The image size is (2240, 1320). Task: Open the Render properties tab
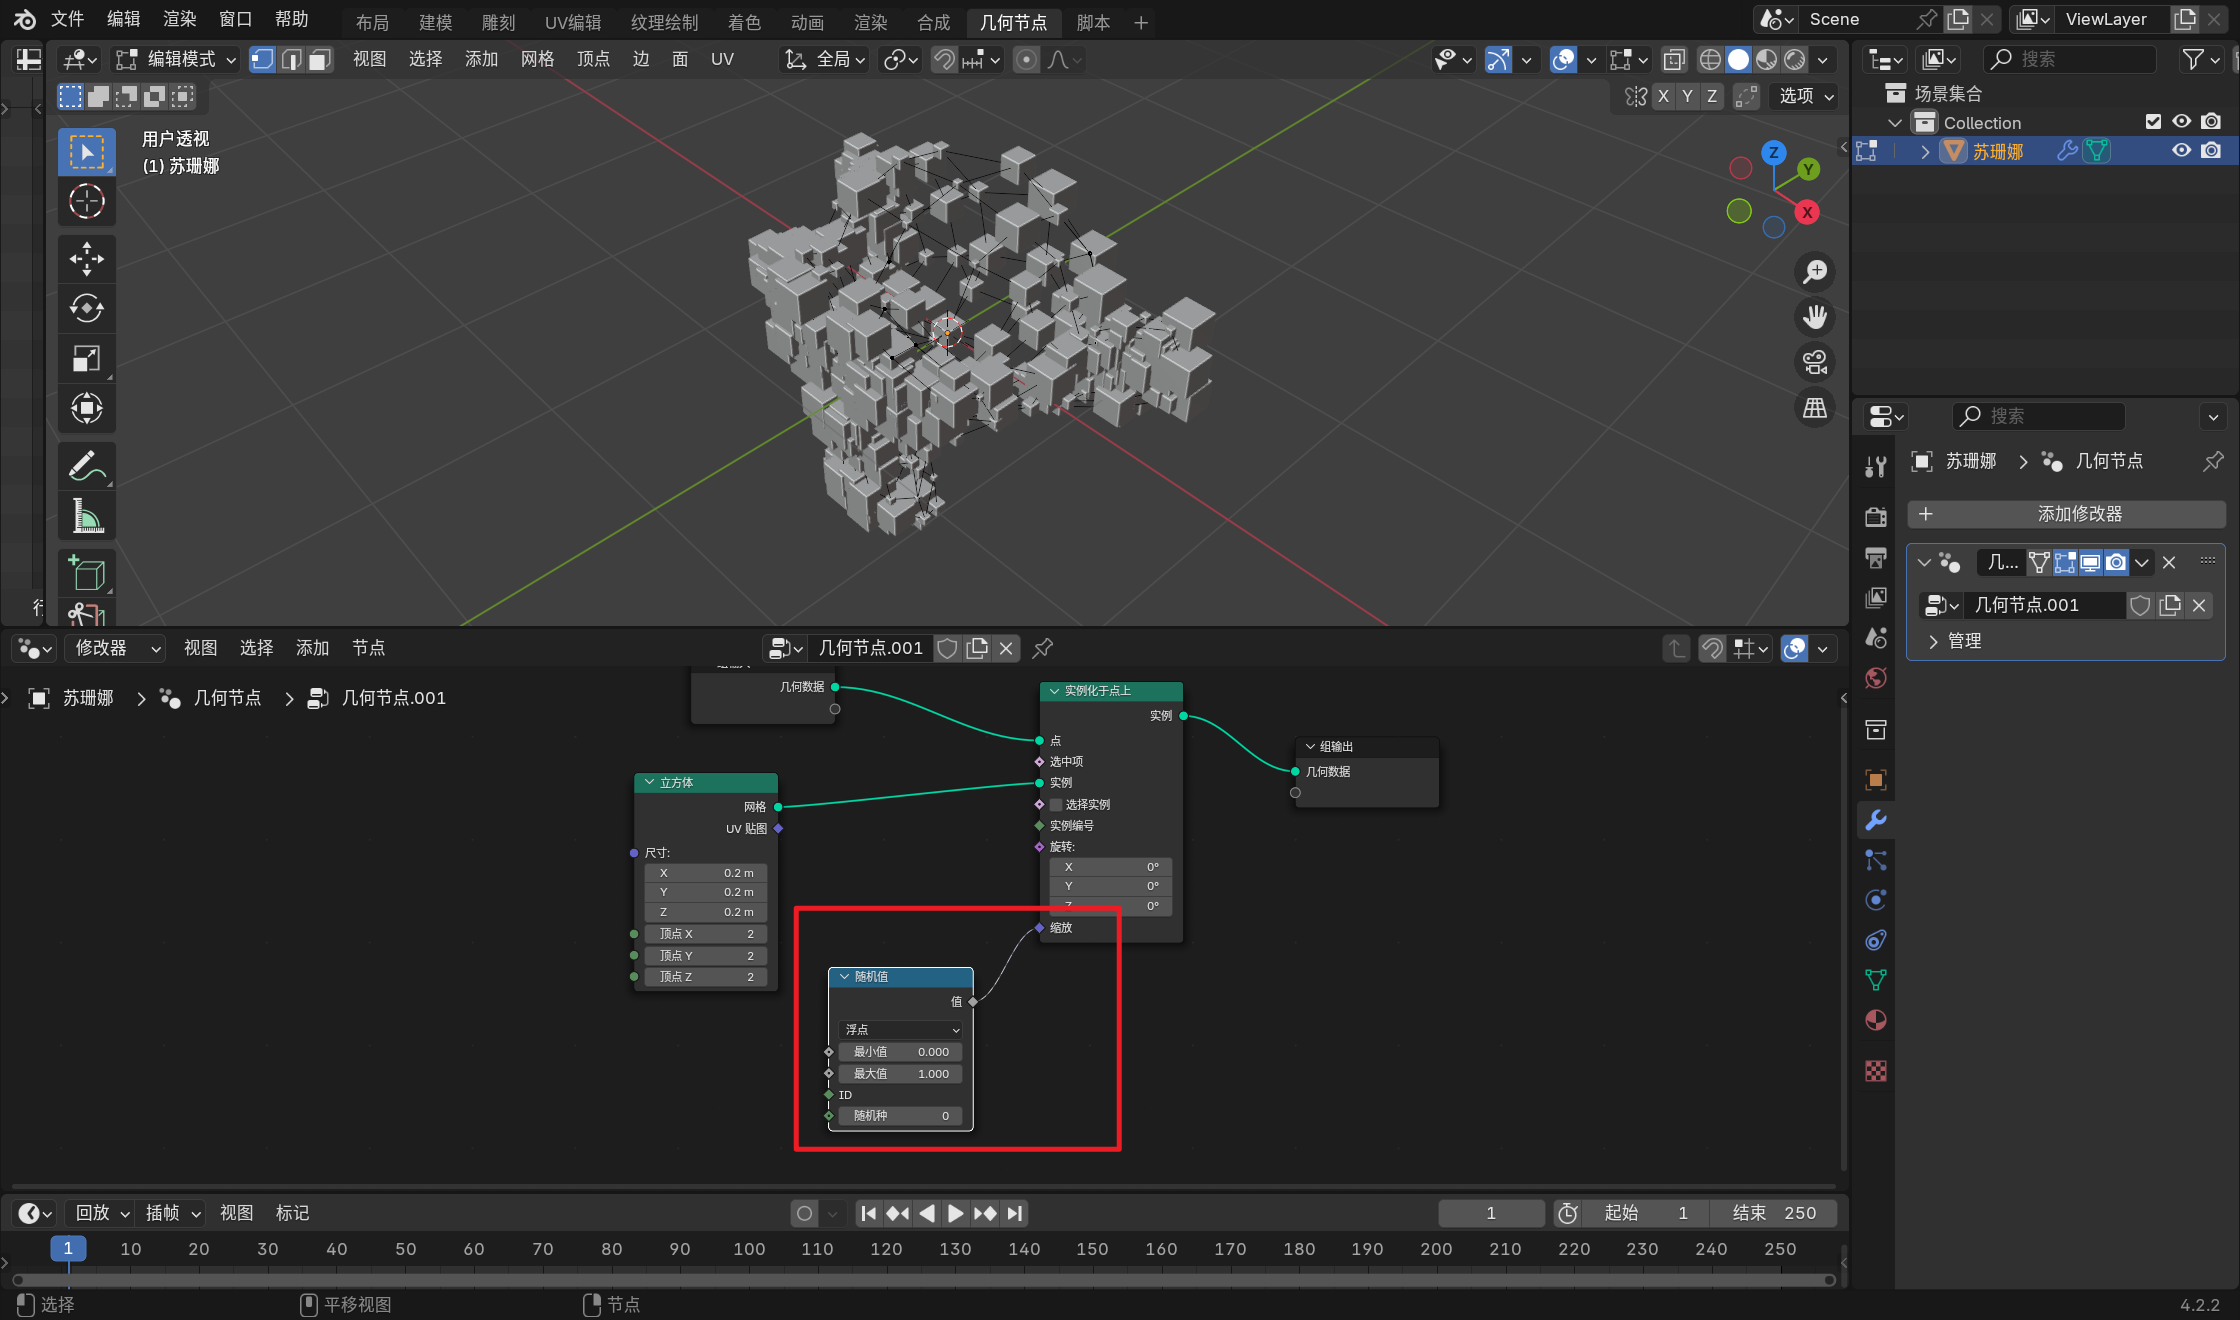click(1876, 517)
